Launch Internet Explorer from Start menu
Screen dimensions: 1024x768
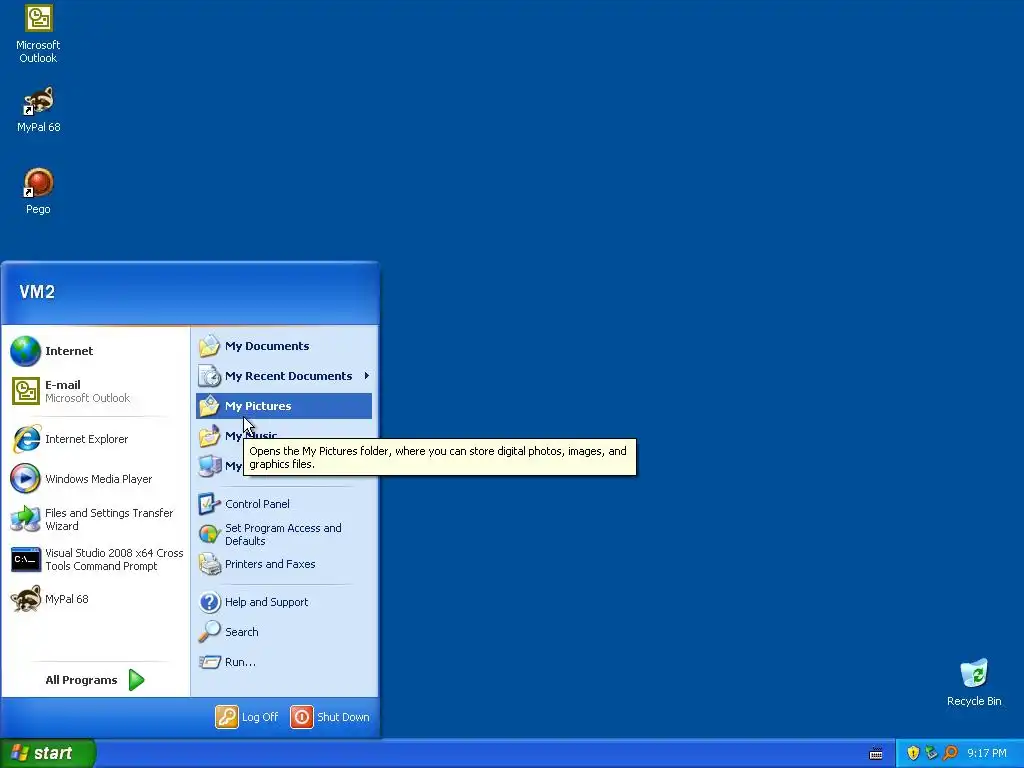95,439
